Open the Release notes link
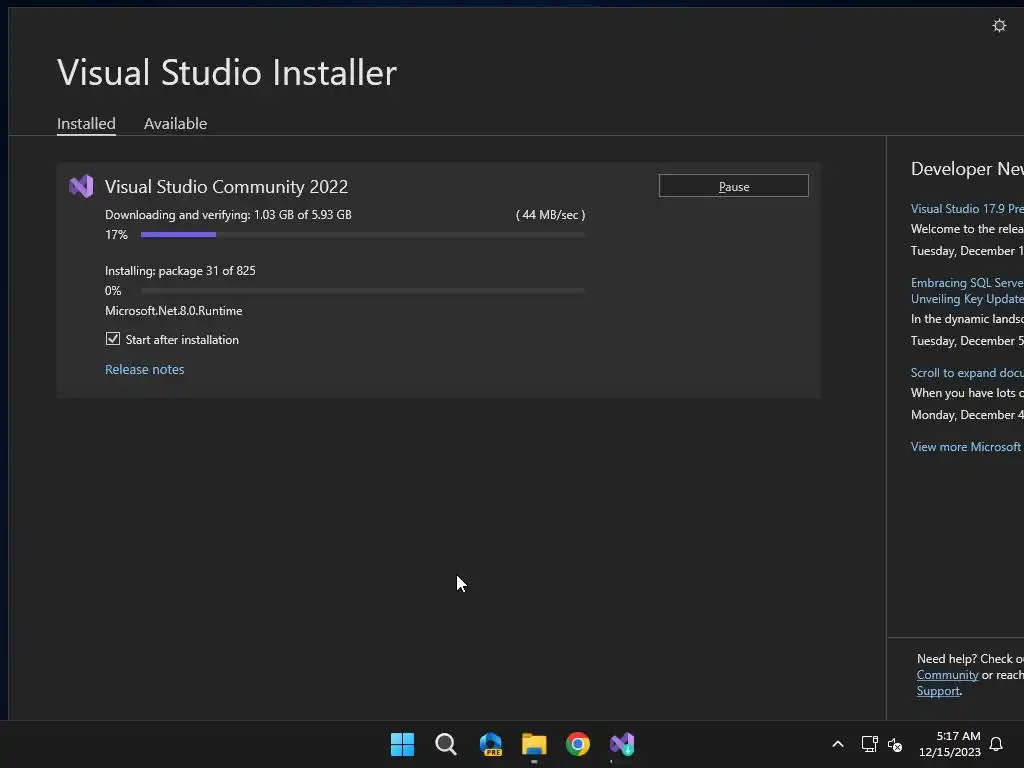 coord(144,370)
